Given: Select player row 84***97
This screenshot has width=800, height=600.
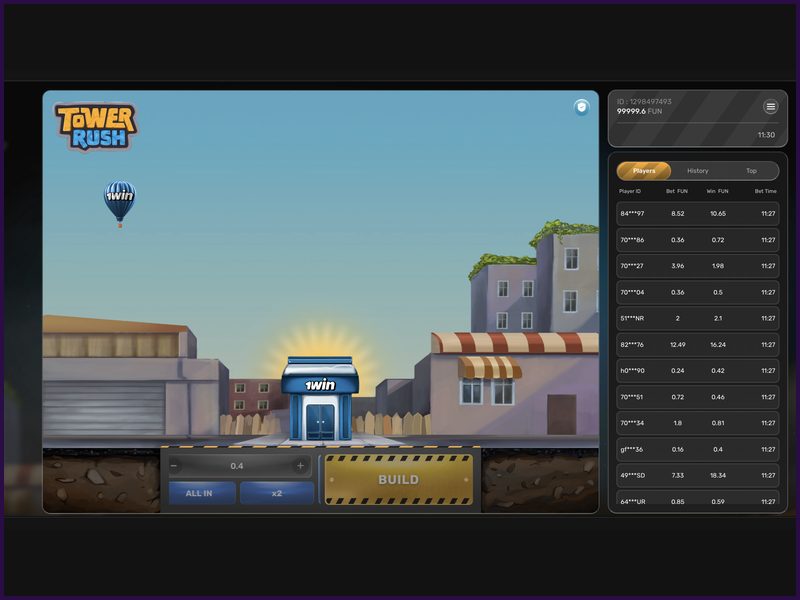Looking at the screenshot, I should tap(697, 213).
